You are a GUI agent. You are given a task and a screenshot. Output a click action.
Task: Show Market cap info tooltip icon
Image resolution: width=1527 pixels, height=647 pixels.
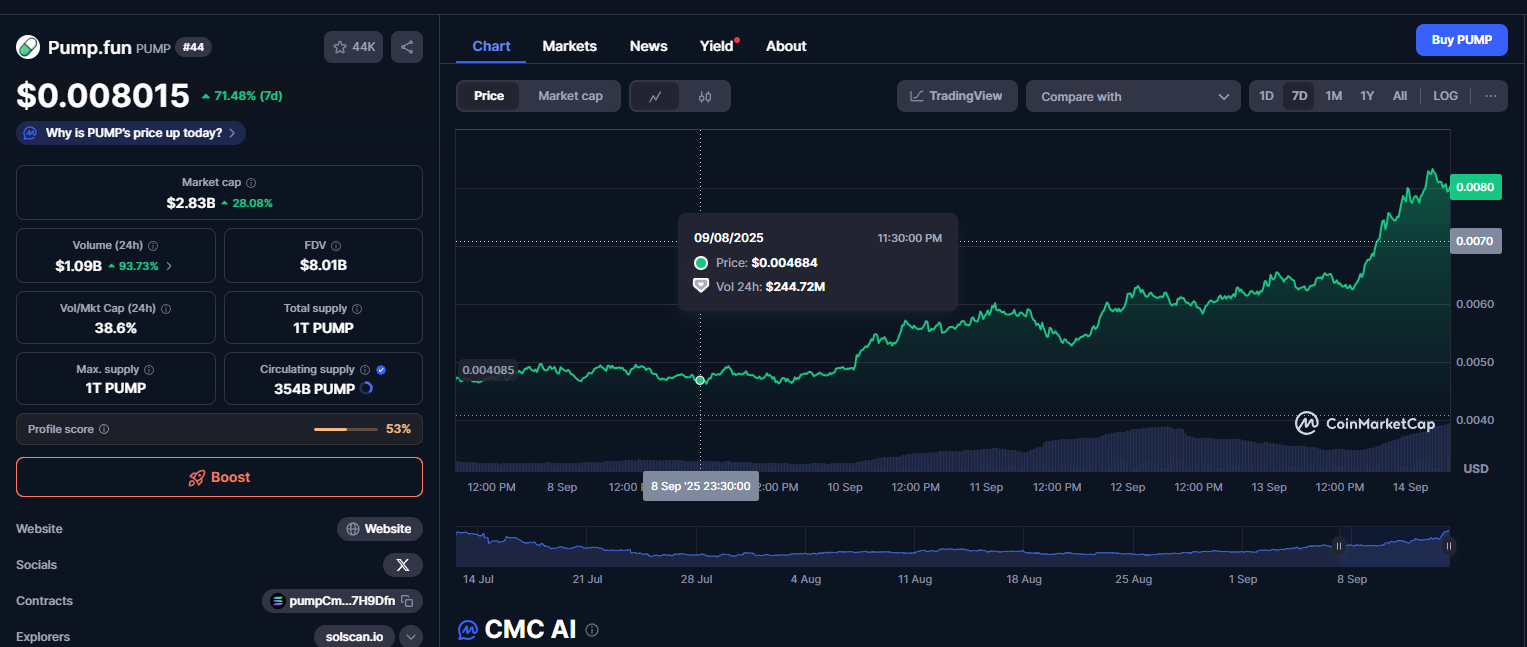click(x=251, y=183)
